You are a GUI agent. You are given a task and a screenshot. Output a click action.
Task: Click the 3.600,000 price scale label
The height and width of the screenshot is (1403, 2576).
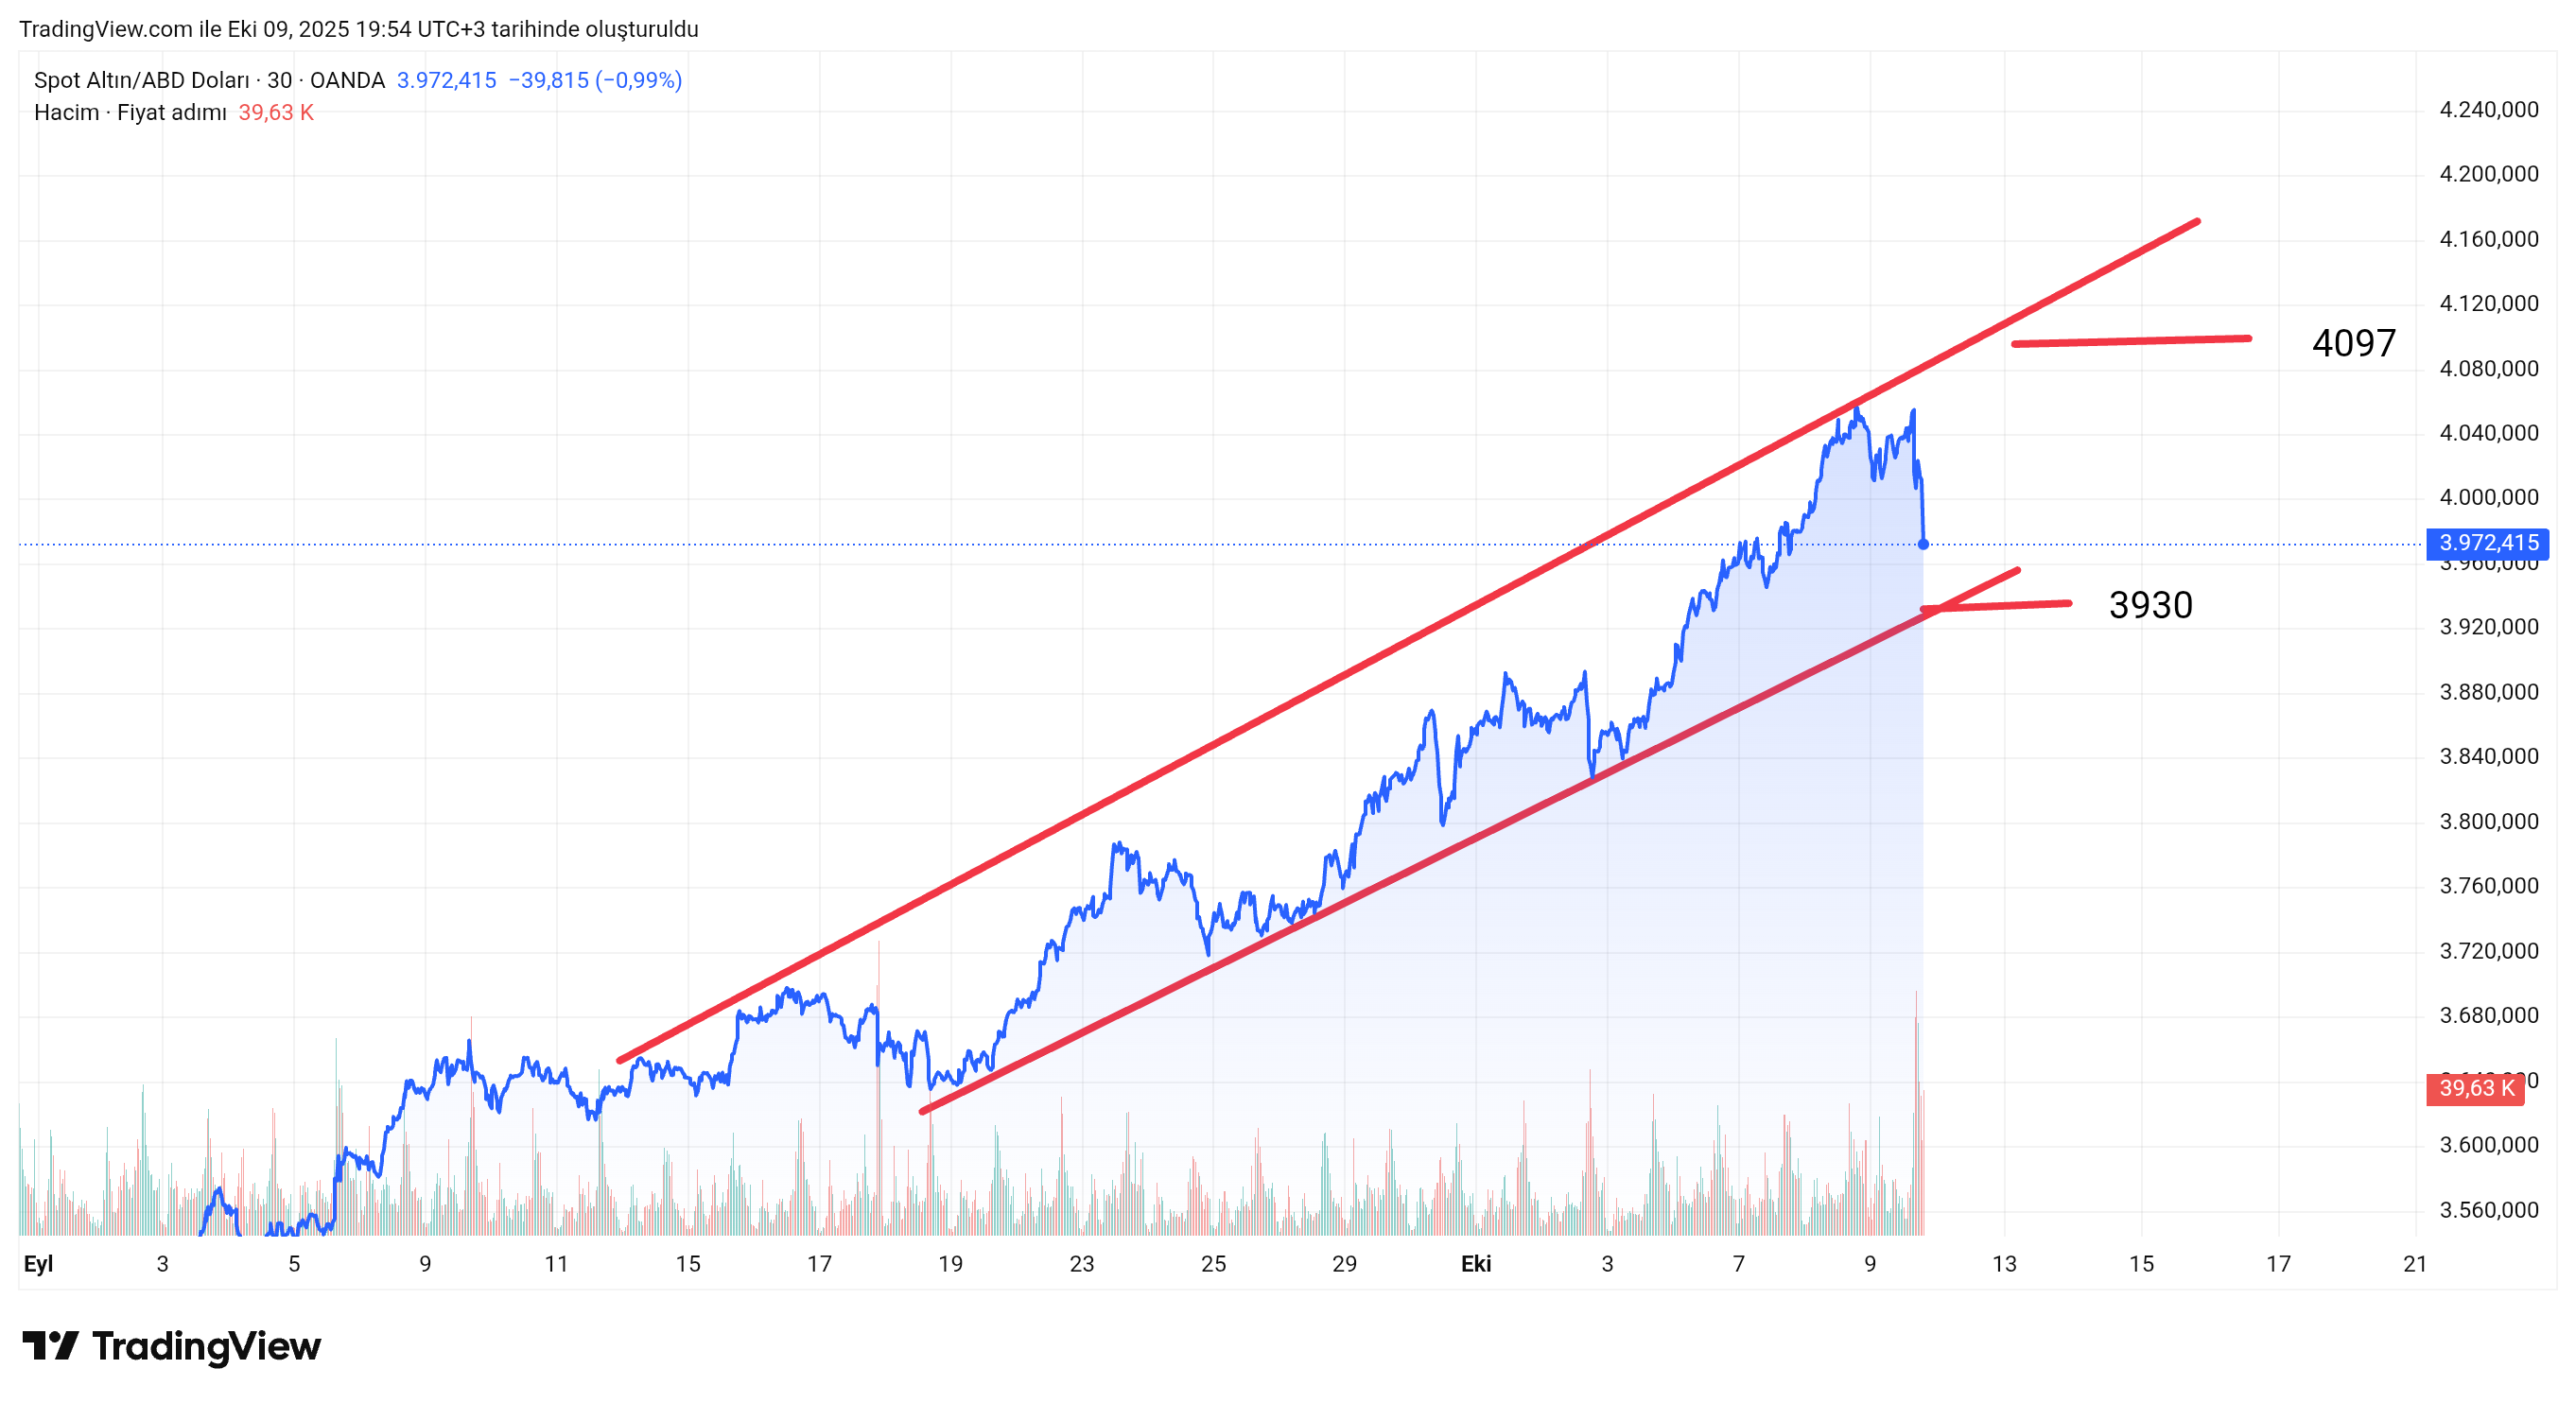2488,1144
